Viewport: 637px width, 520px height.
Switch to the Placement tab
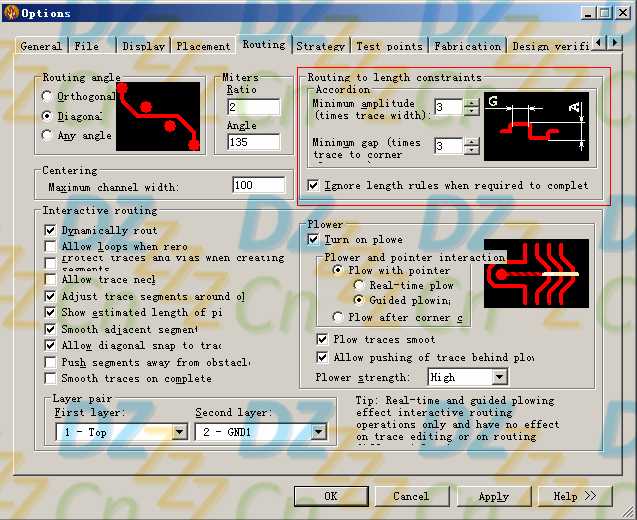pos(203,46)
